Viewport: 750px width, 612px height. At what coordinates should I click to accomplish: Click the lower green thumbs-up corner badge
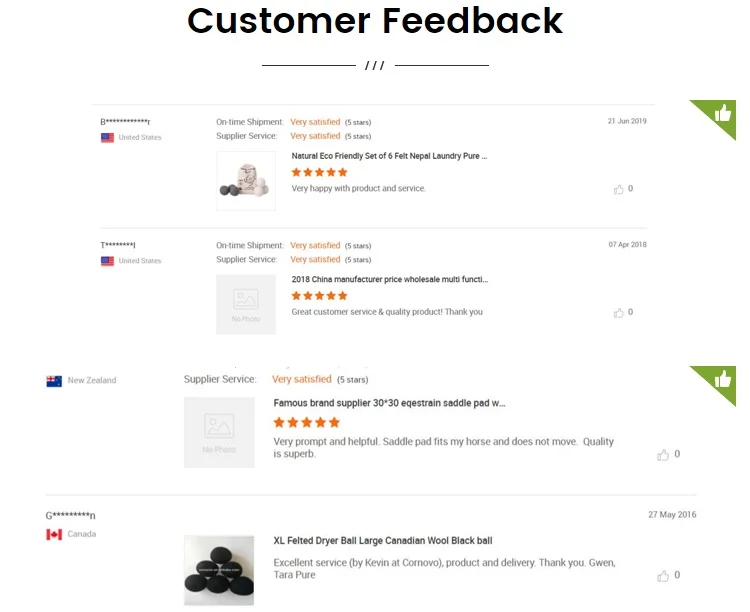click(722, 380)
